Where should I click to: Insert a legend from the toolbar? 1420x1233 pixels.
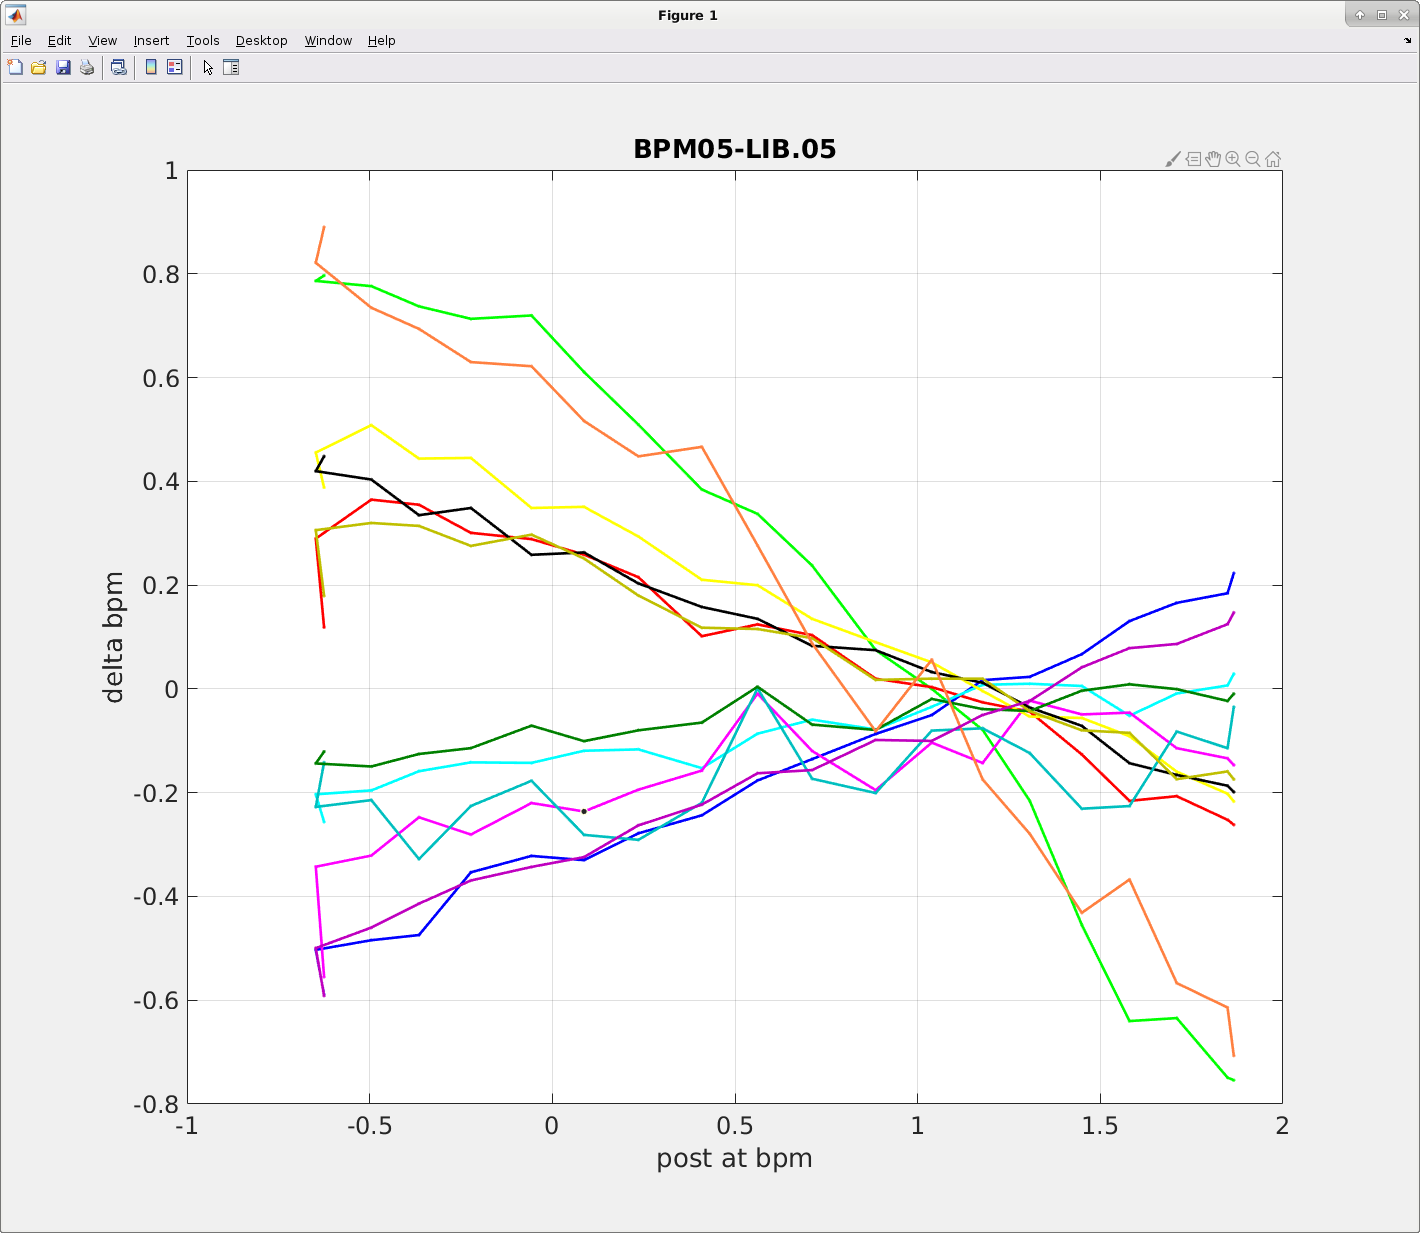click(x=175, y=68)
